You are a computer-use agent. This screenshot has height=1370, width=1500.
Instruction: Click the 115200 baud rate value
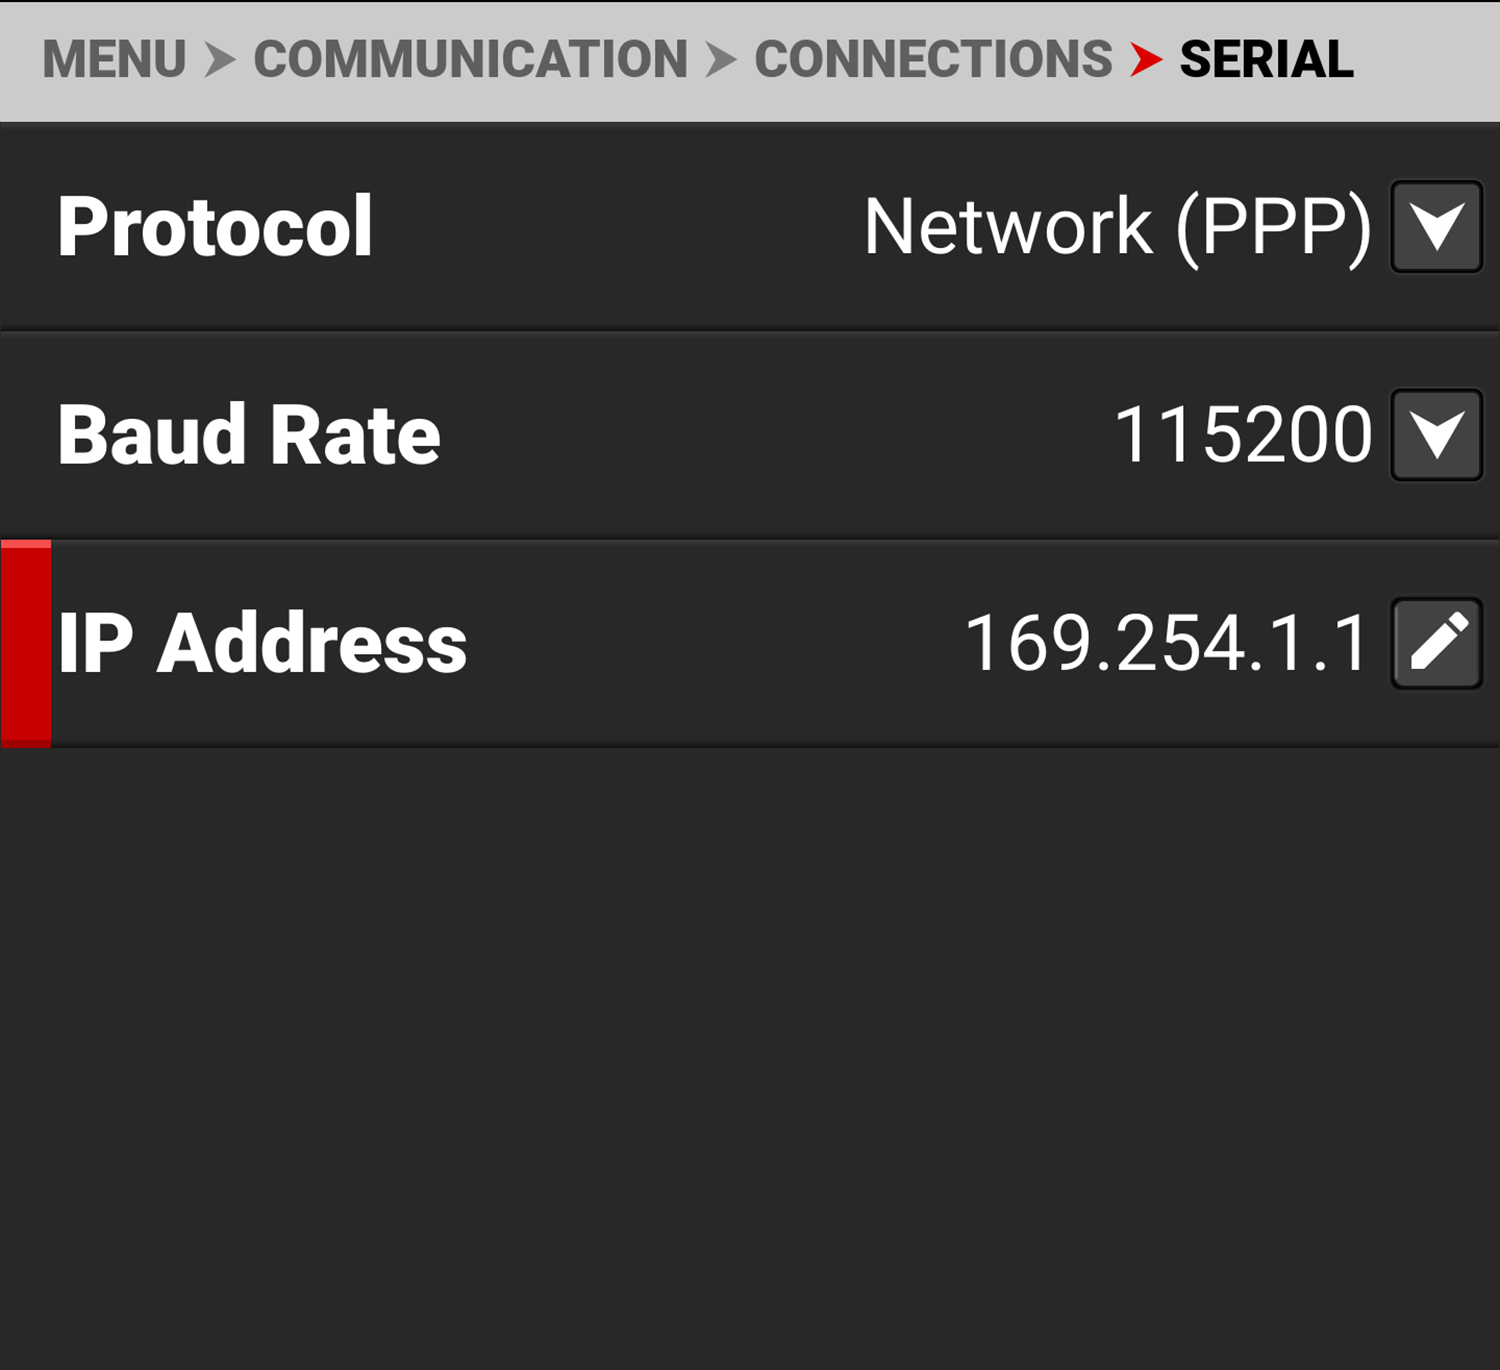1242,435
